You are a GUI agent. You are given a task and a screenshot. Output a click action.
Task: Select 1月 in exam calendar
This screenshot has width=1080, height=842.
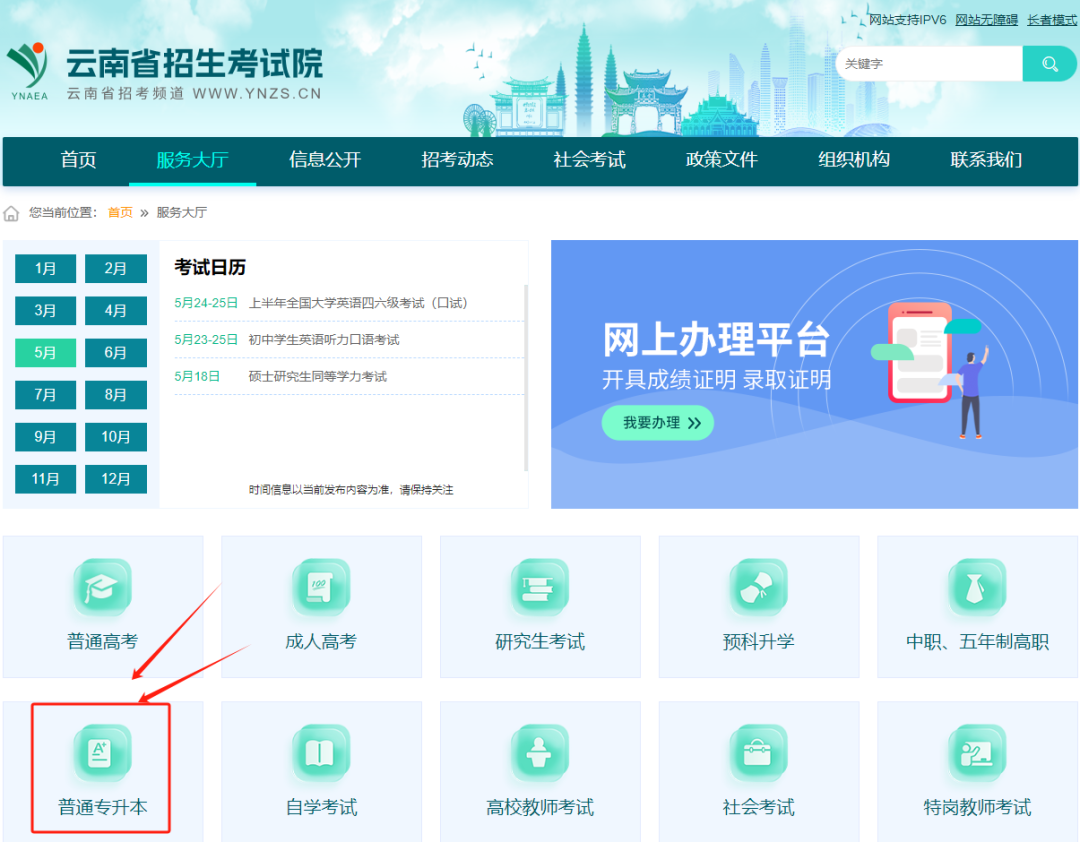click(45, 269)
